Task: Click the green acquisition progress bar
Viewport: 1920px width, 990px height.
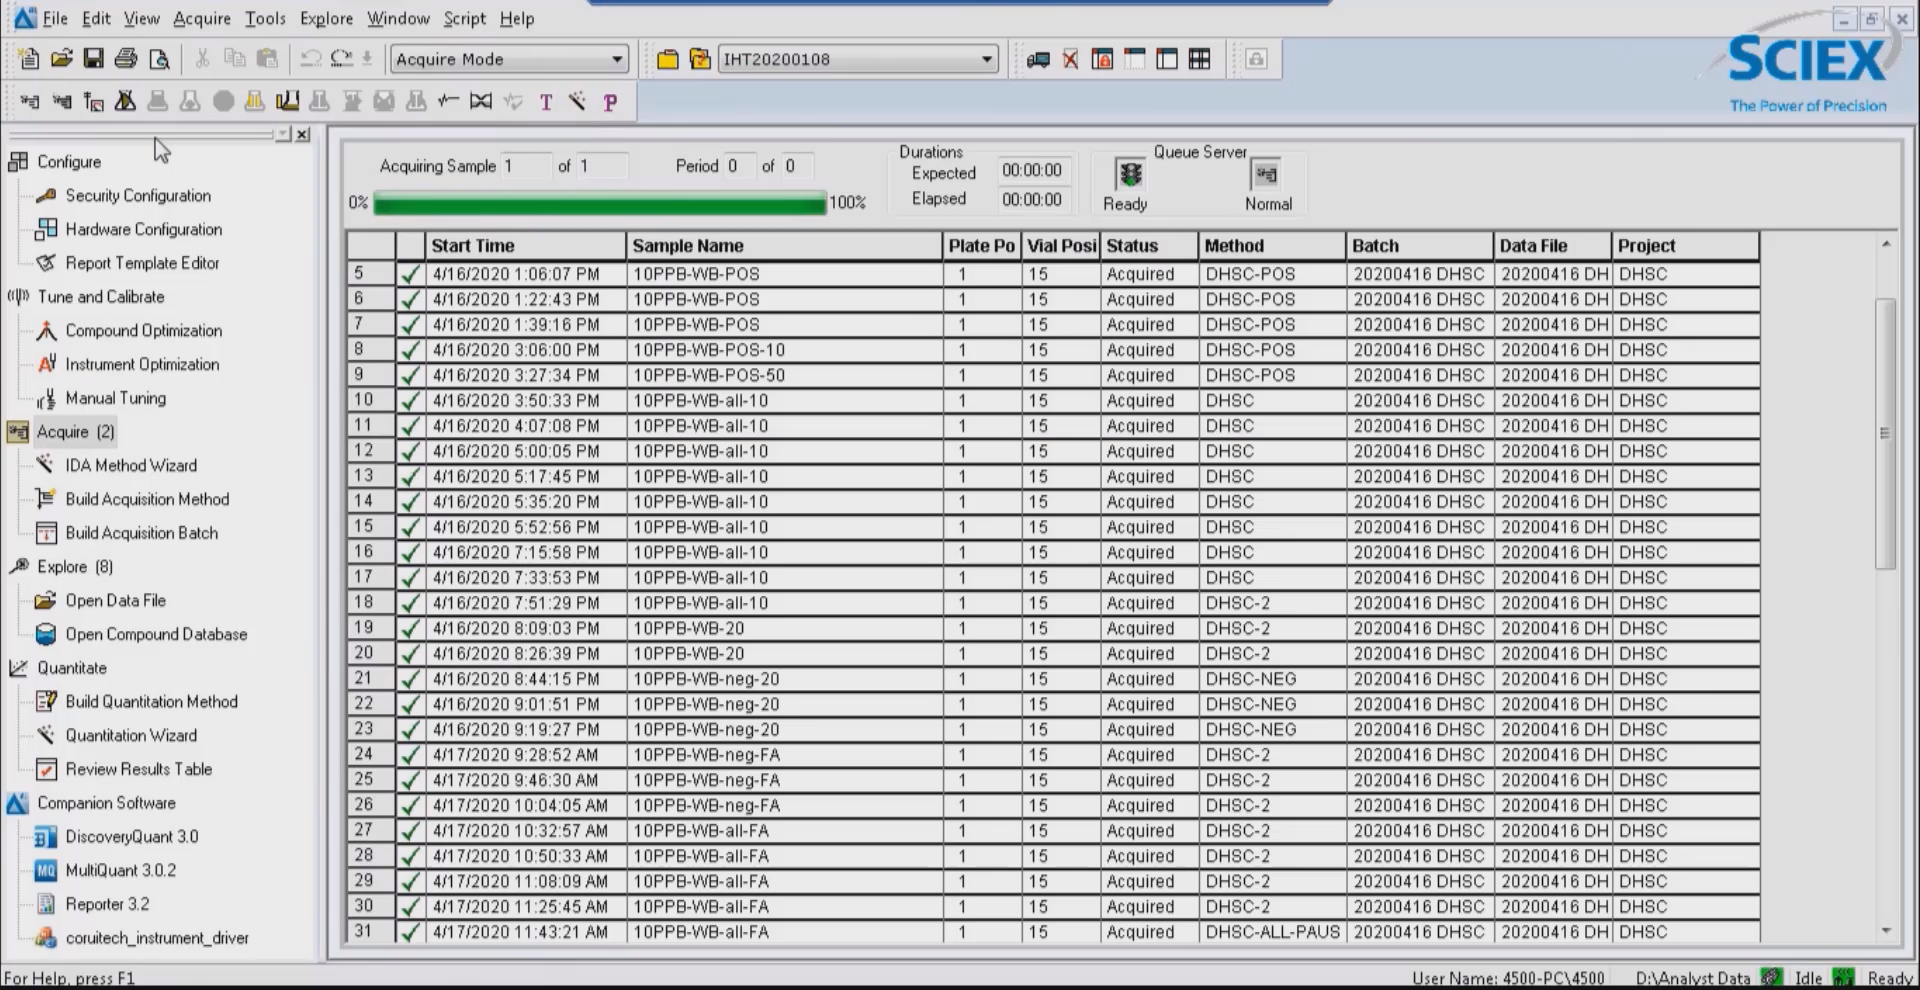Action: [600, 203]
